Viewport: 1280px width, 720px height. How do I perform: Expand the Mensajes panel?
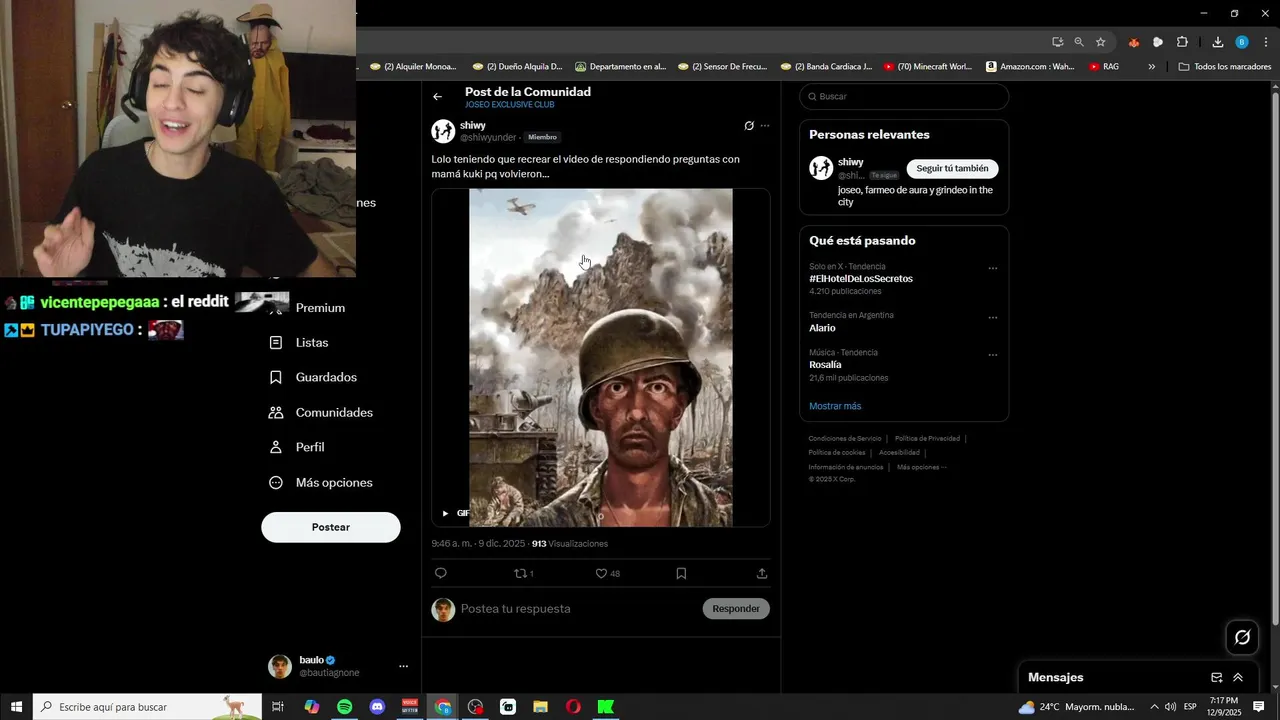pos(1238,677)
